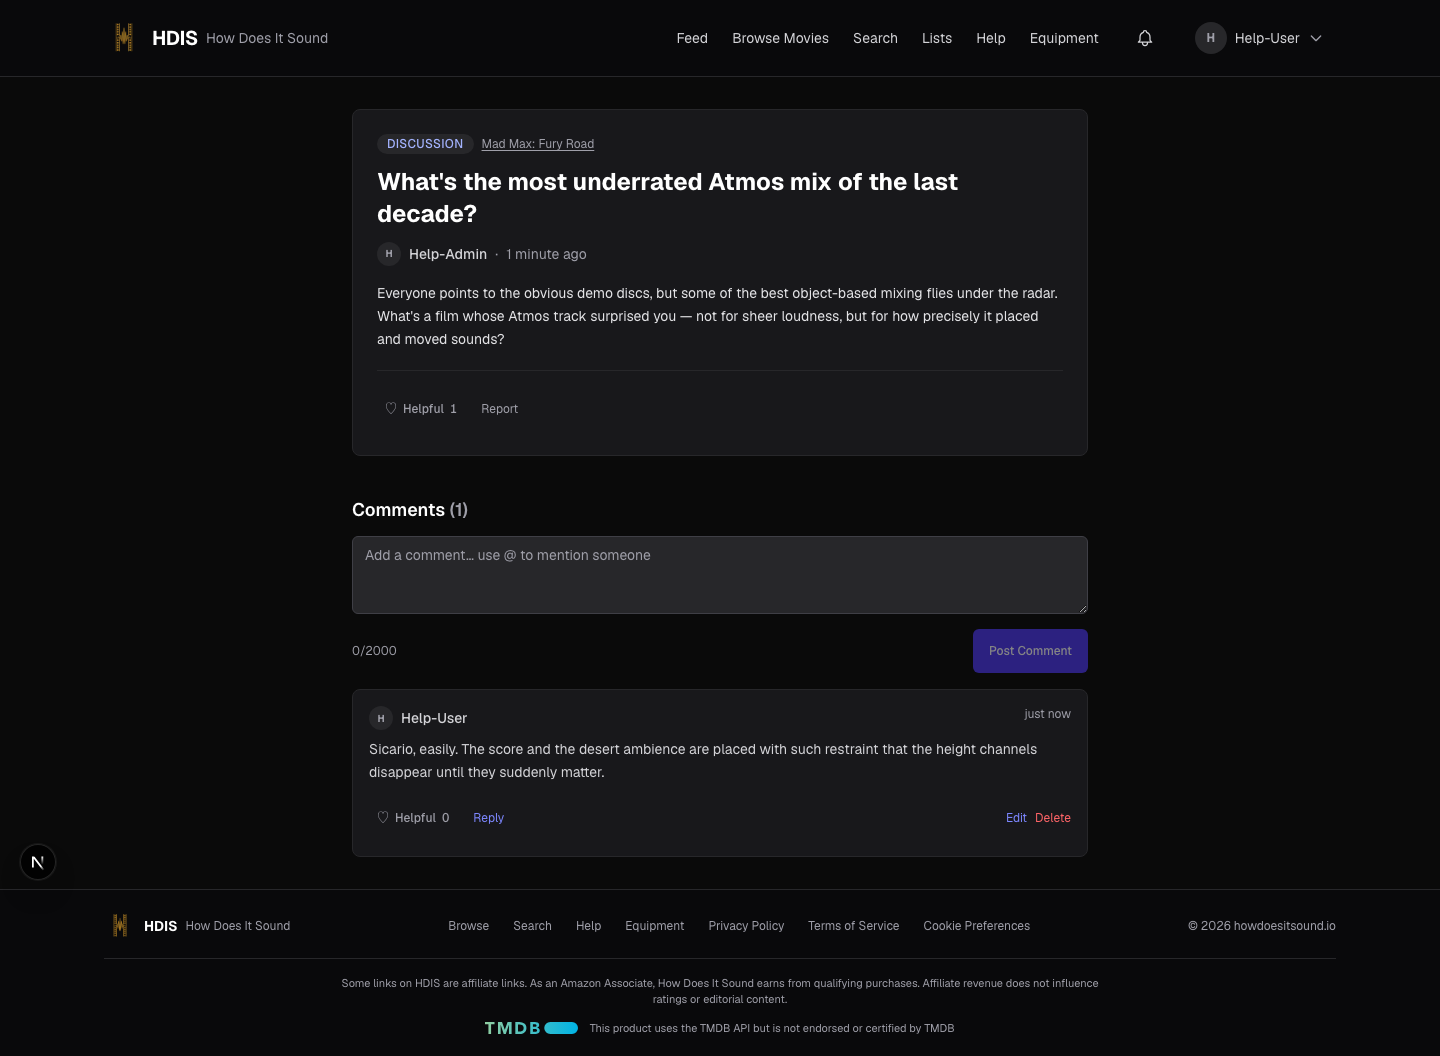
Task: Open the Help-User name on the comment
Action: [434, 718]
